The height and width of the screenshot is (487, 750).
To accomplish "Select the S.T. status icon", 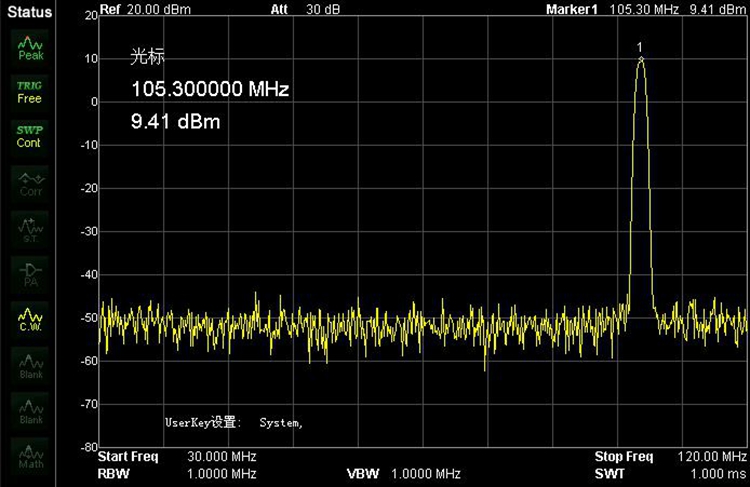I will coord(30,228).
